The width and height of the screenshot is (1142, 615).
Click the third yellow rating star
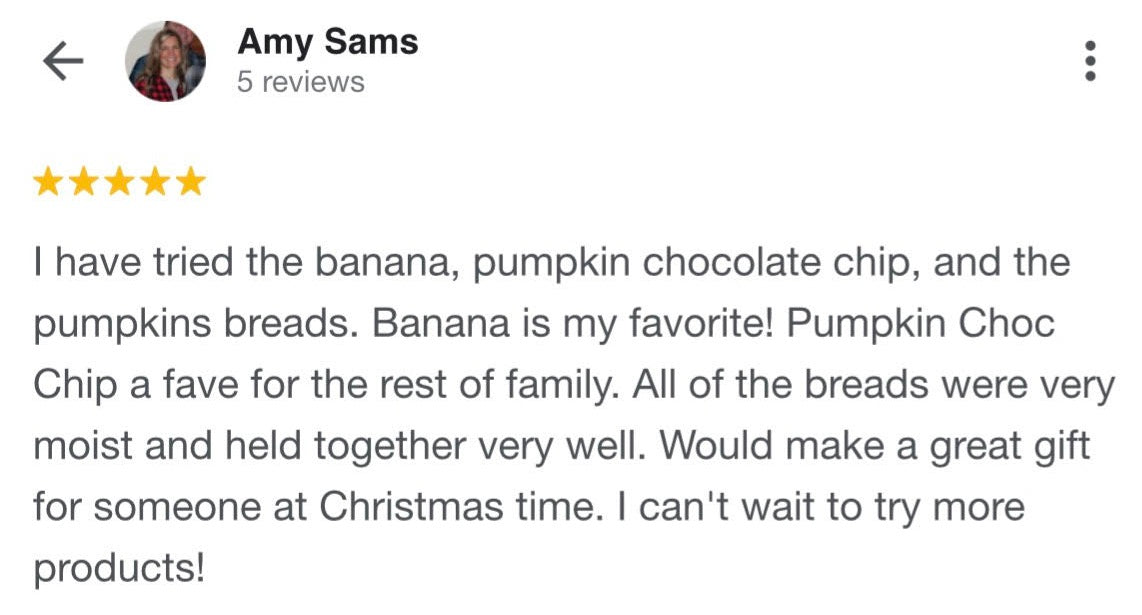[x=119, y=182]
